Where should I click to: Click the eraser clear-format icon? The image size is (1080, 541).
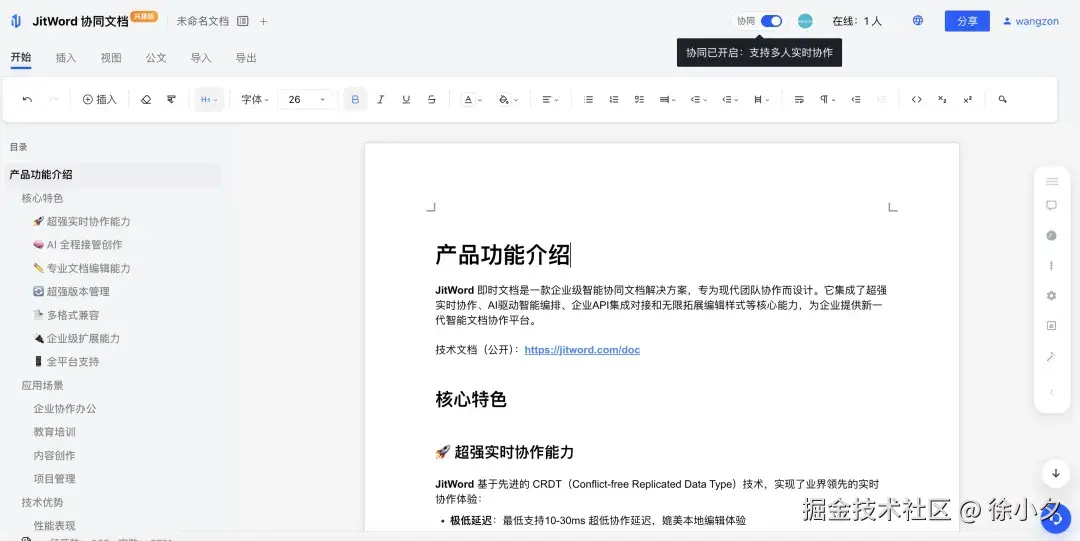145,99
